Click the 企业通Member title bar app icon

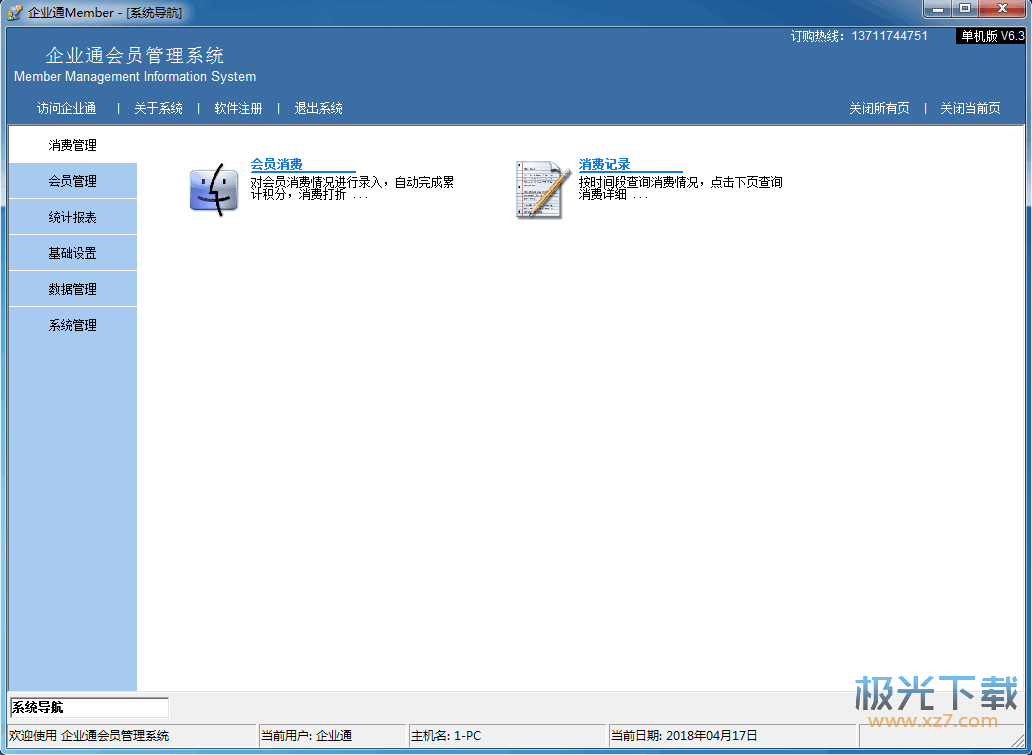pos(14,12)
